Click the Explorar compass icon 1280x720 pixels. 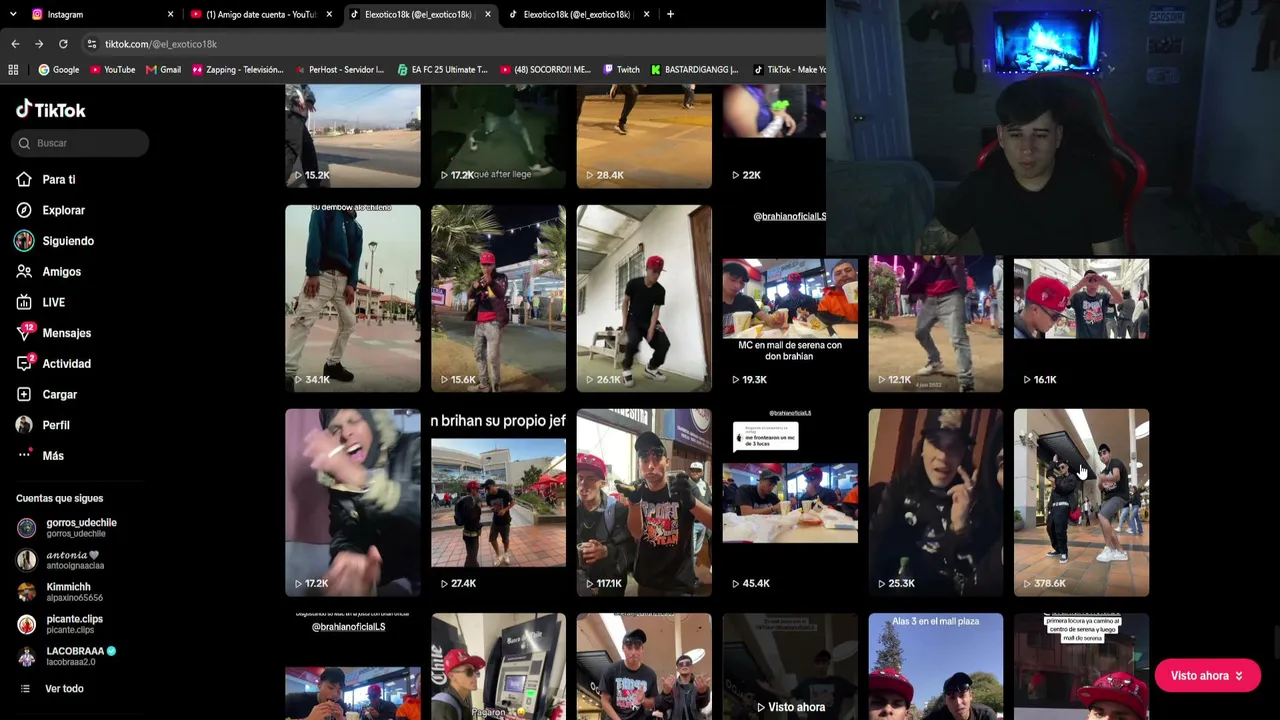click(x=24, y=211)
